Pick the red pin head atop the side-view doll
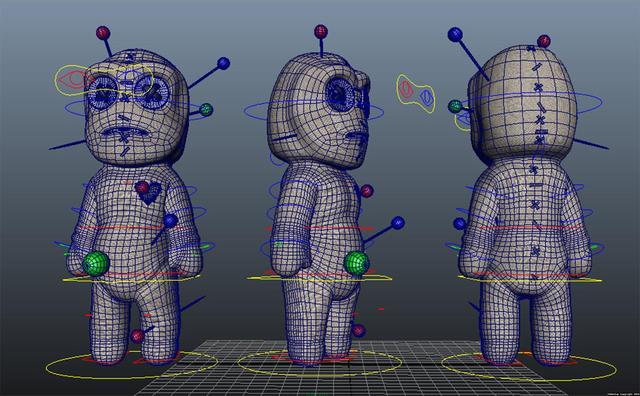Image resolution: width=640 pixels, height=396 pixels. (321, 31)
